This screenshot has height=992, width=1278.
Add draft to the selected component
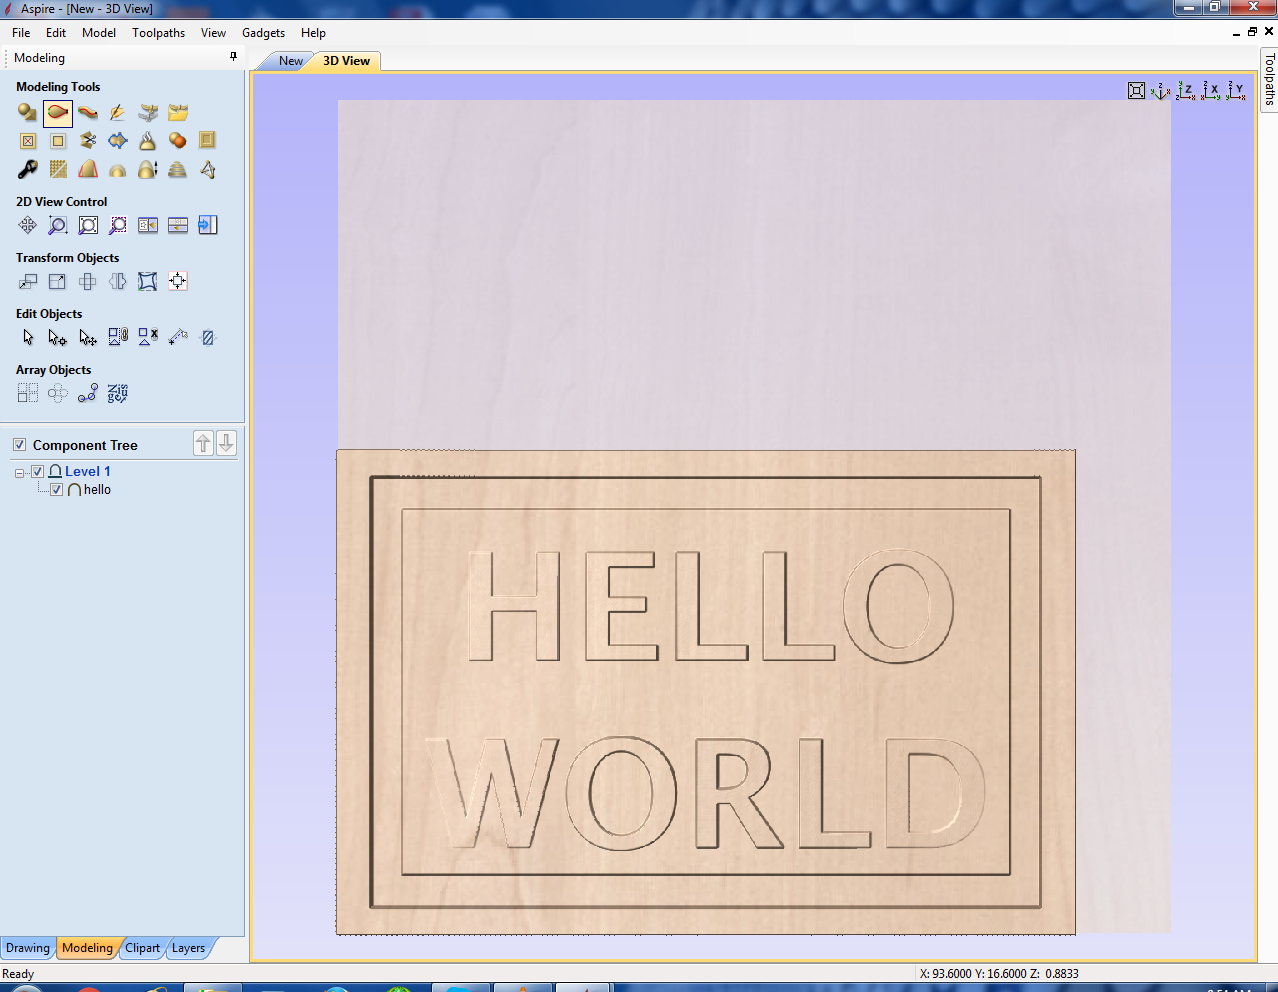tap(88, 170)
